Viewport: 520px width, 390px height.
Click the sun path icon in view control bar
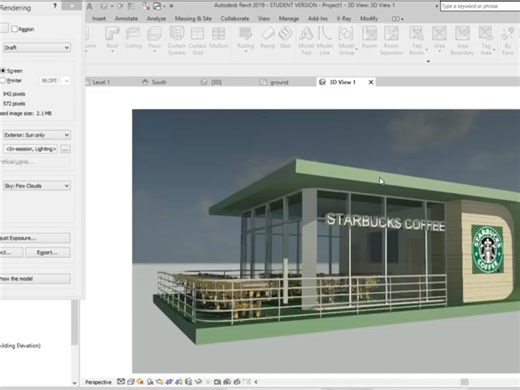click(140, 382)
